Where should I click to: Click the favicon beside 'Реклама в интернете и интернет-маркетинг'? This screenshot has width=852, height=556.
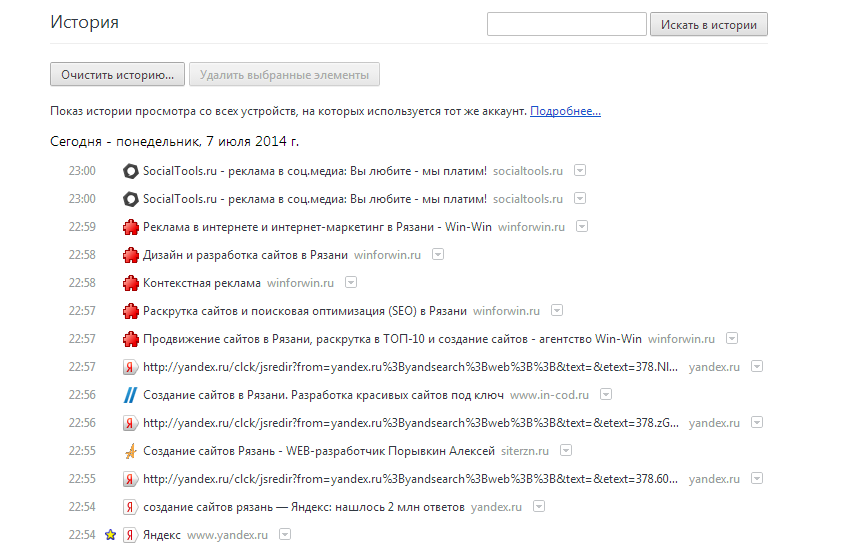point(130,227)
